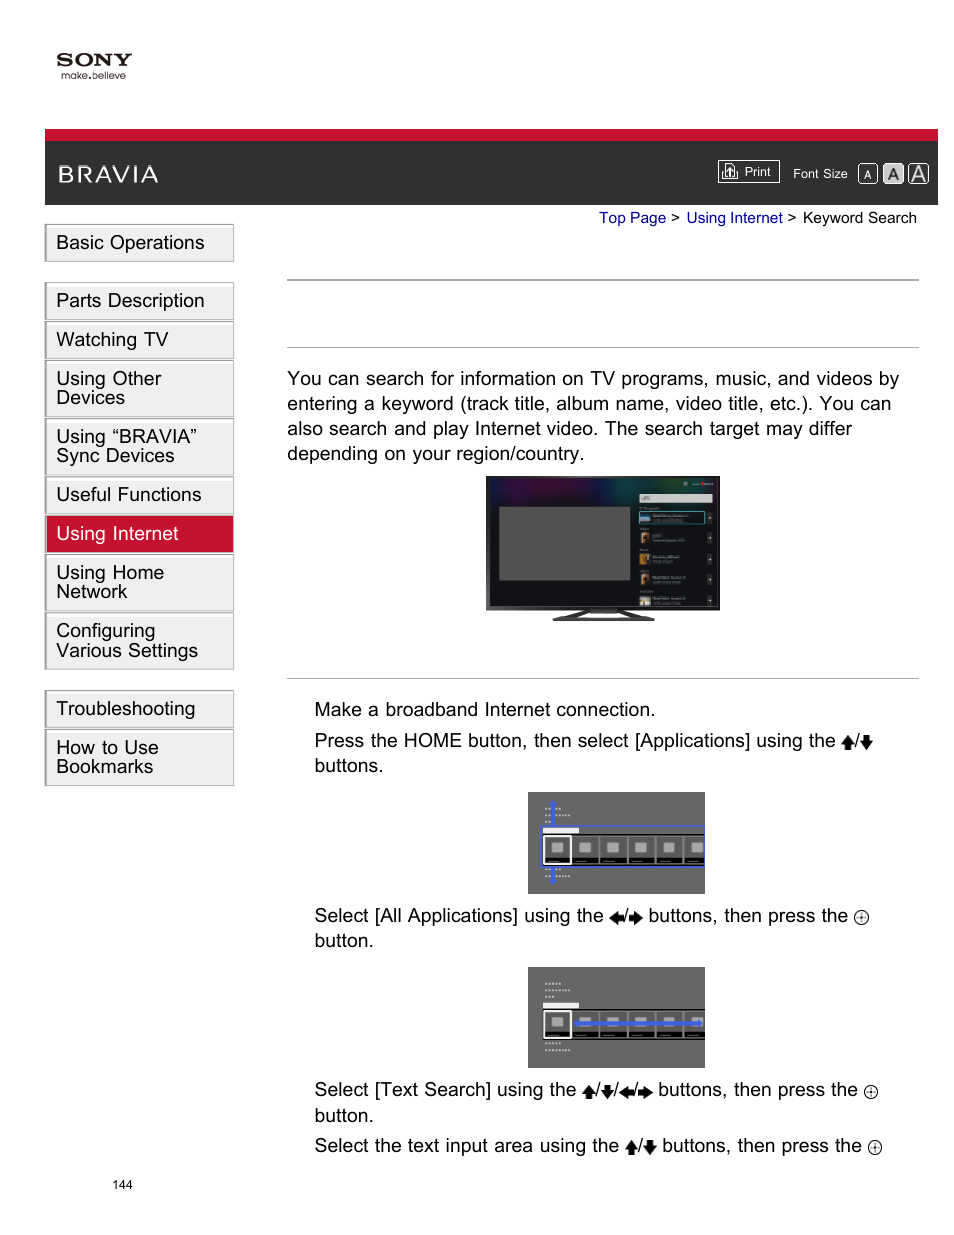Click the All Applications selection illustration

[x=616, y=1017]
